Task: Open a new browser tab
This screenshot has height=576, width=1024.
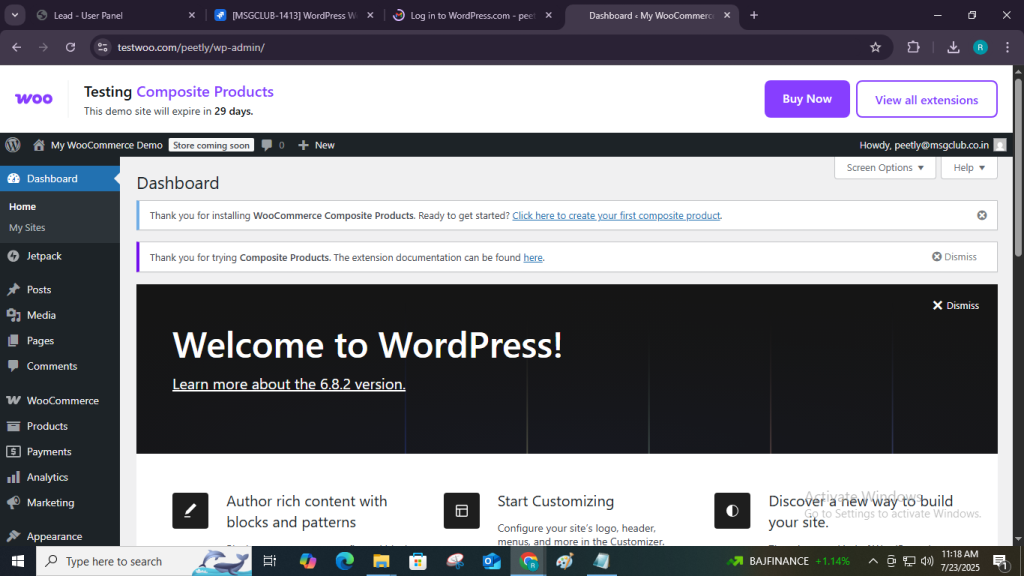Action: click(x=754, y=15)
